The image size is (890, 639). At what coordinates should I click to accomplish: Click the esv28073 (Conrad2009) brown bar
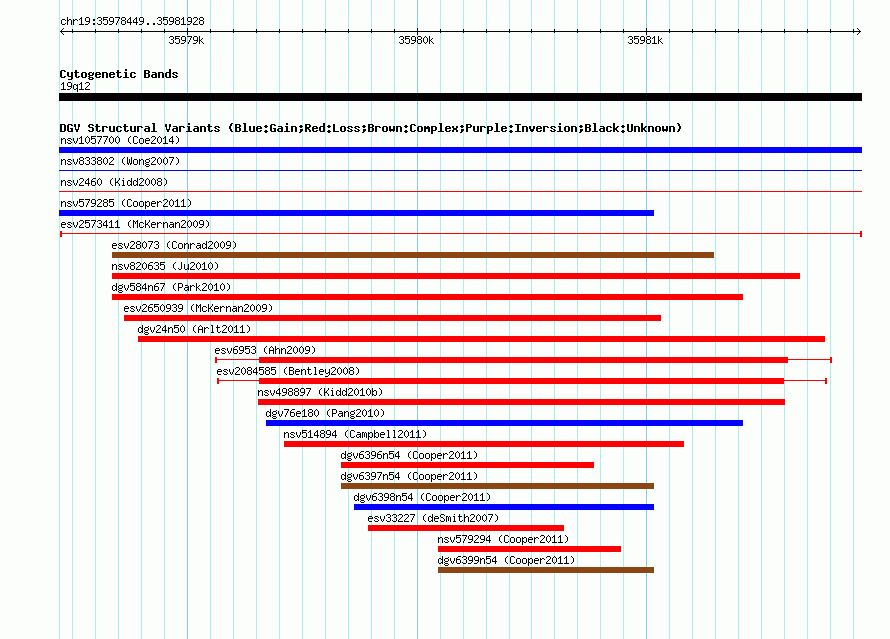coord(413,255)
